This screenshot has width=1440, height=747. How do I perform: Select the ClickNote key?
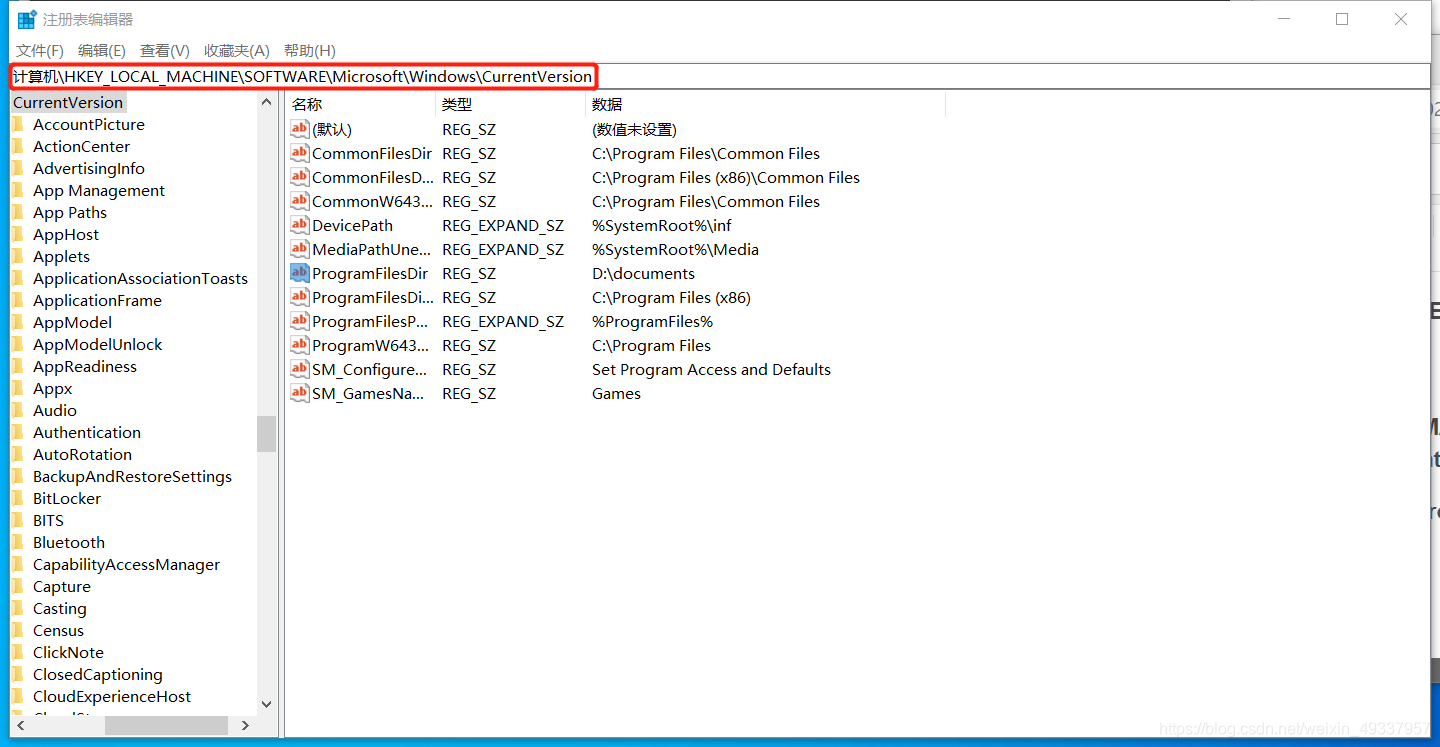coord(68,652)
